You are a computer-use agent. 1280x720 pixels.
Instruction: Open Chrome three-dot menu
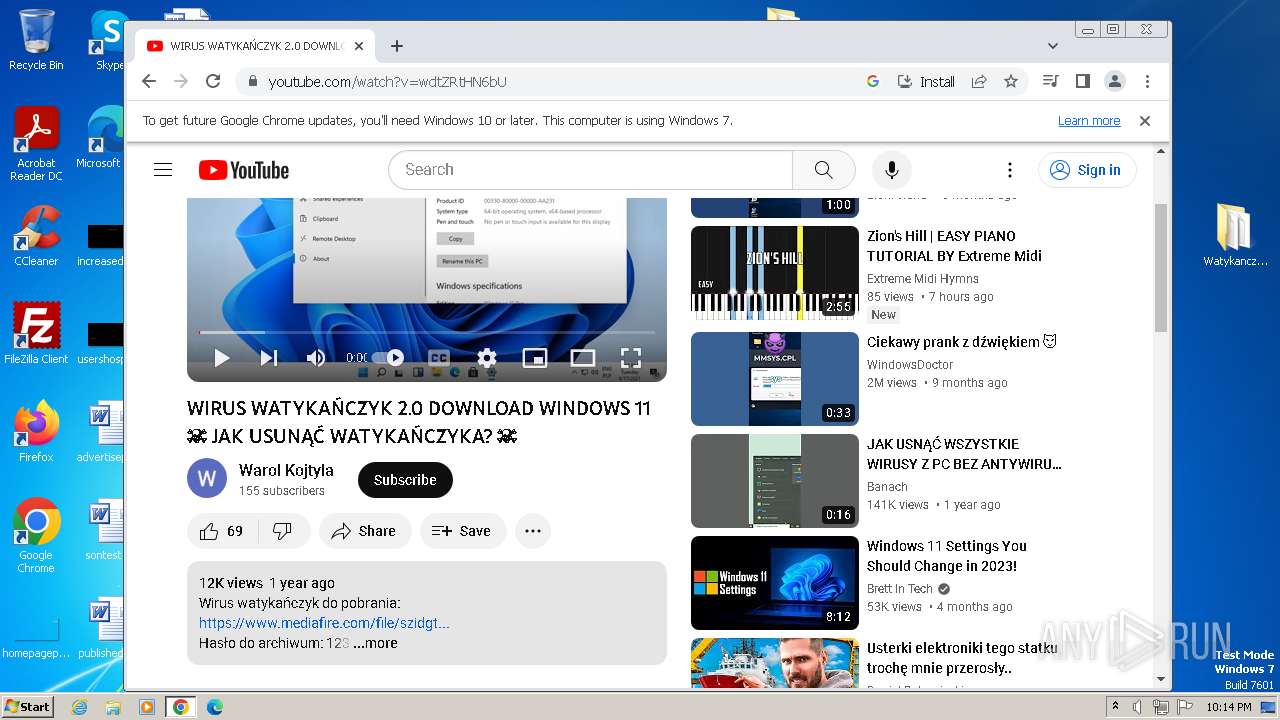(1147, 82)
